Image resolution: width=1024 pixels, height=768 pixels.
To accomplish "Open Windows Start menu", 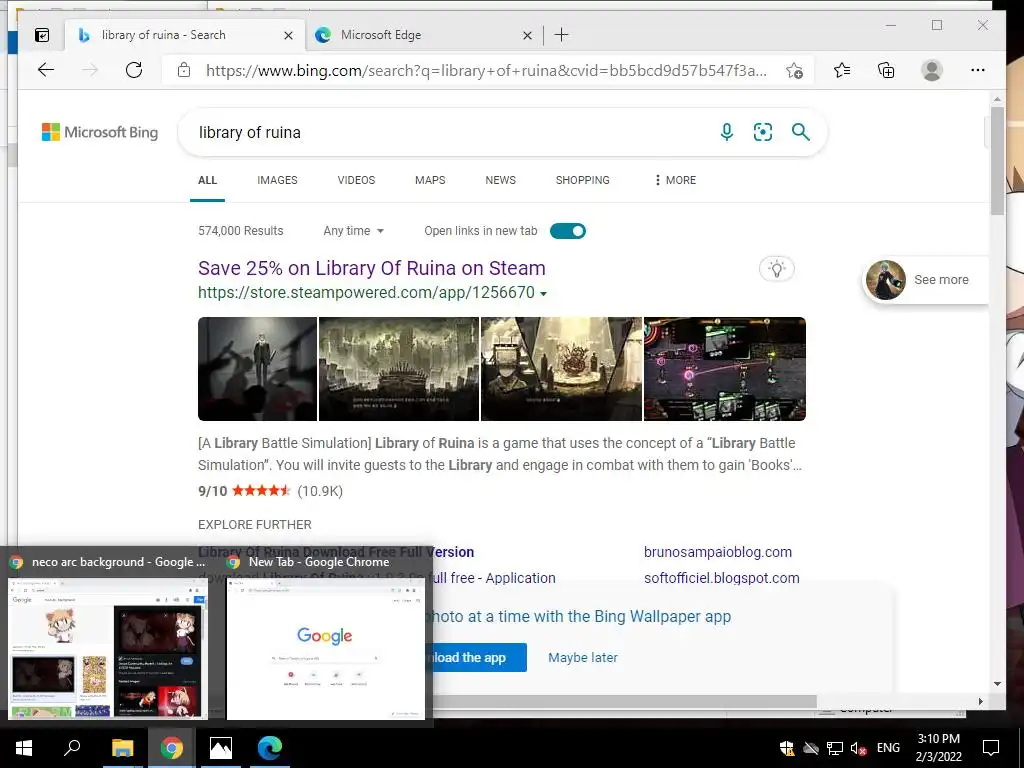I will point(24,748).
